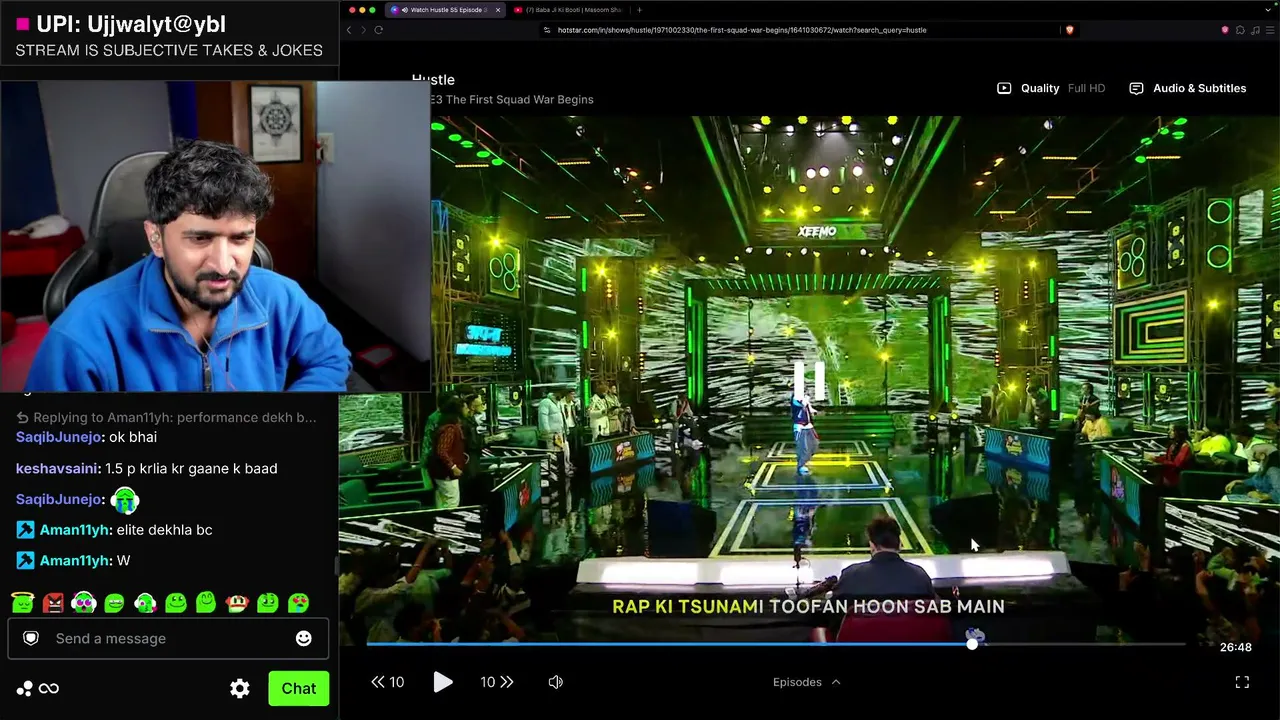Rewind the video 10 seconds
This screenshot has width=1280, height=720.
(387, 682)
